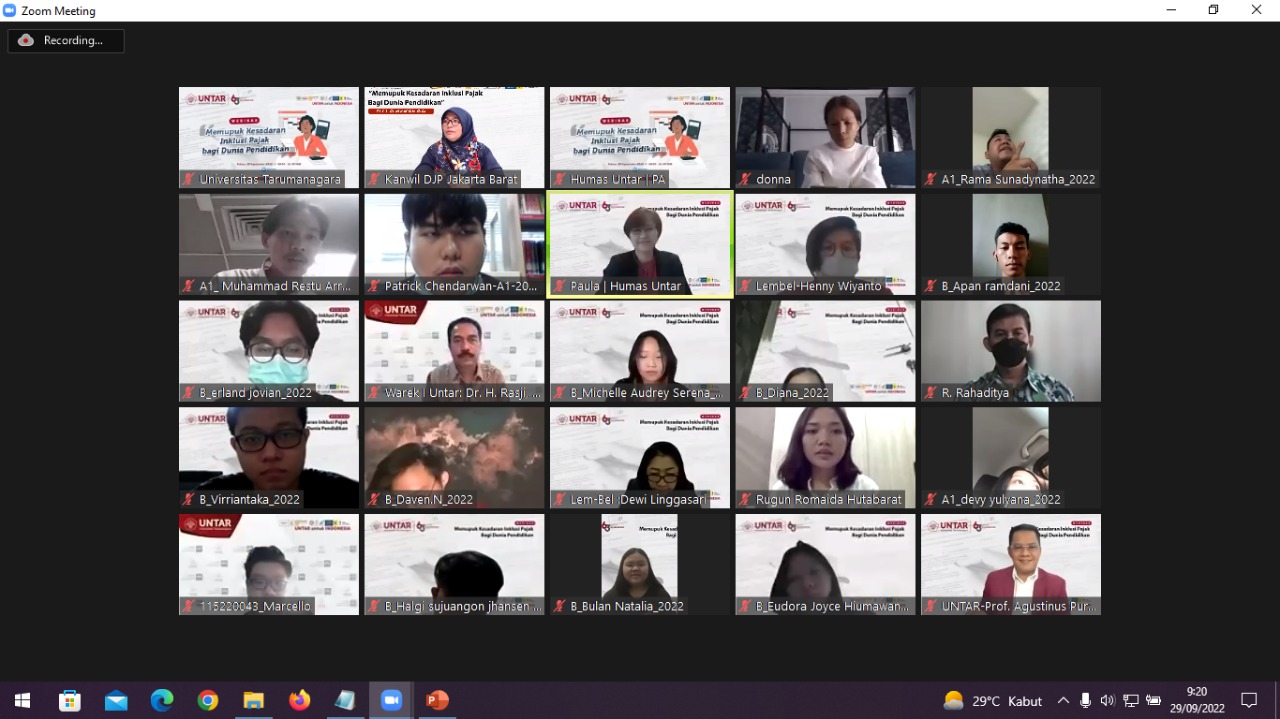Open the weather widget showing 29°C Kabut
This screenshot has width=1280, height=719.
[993, 700]
